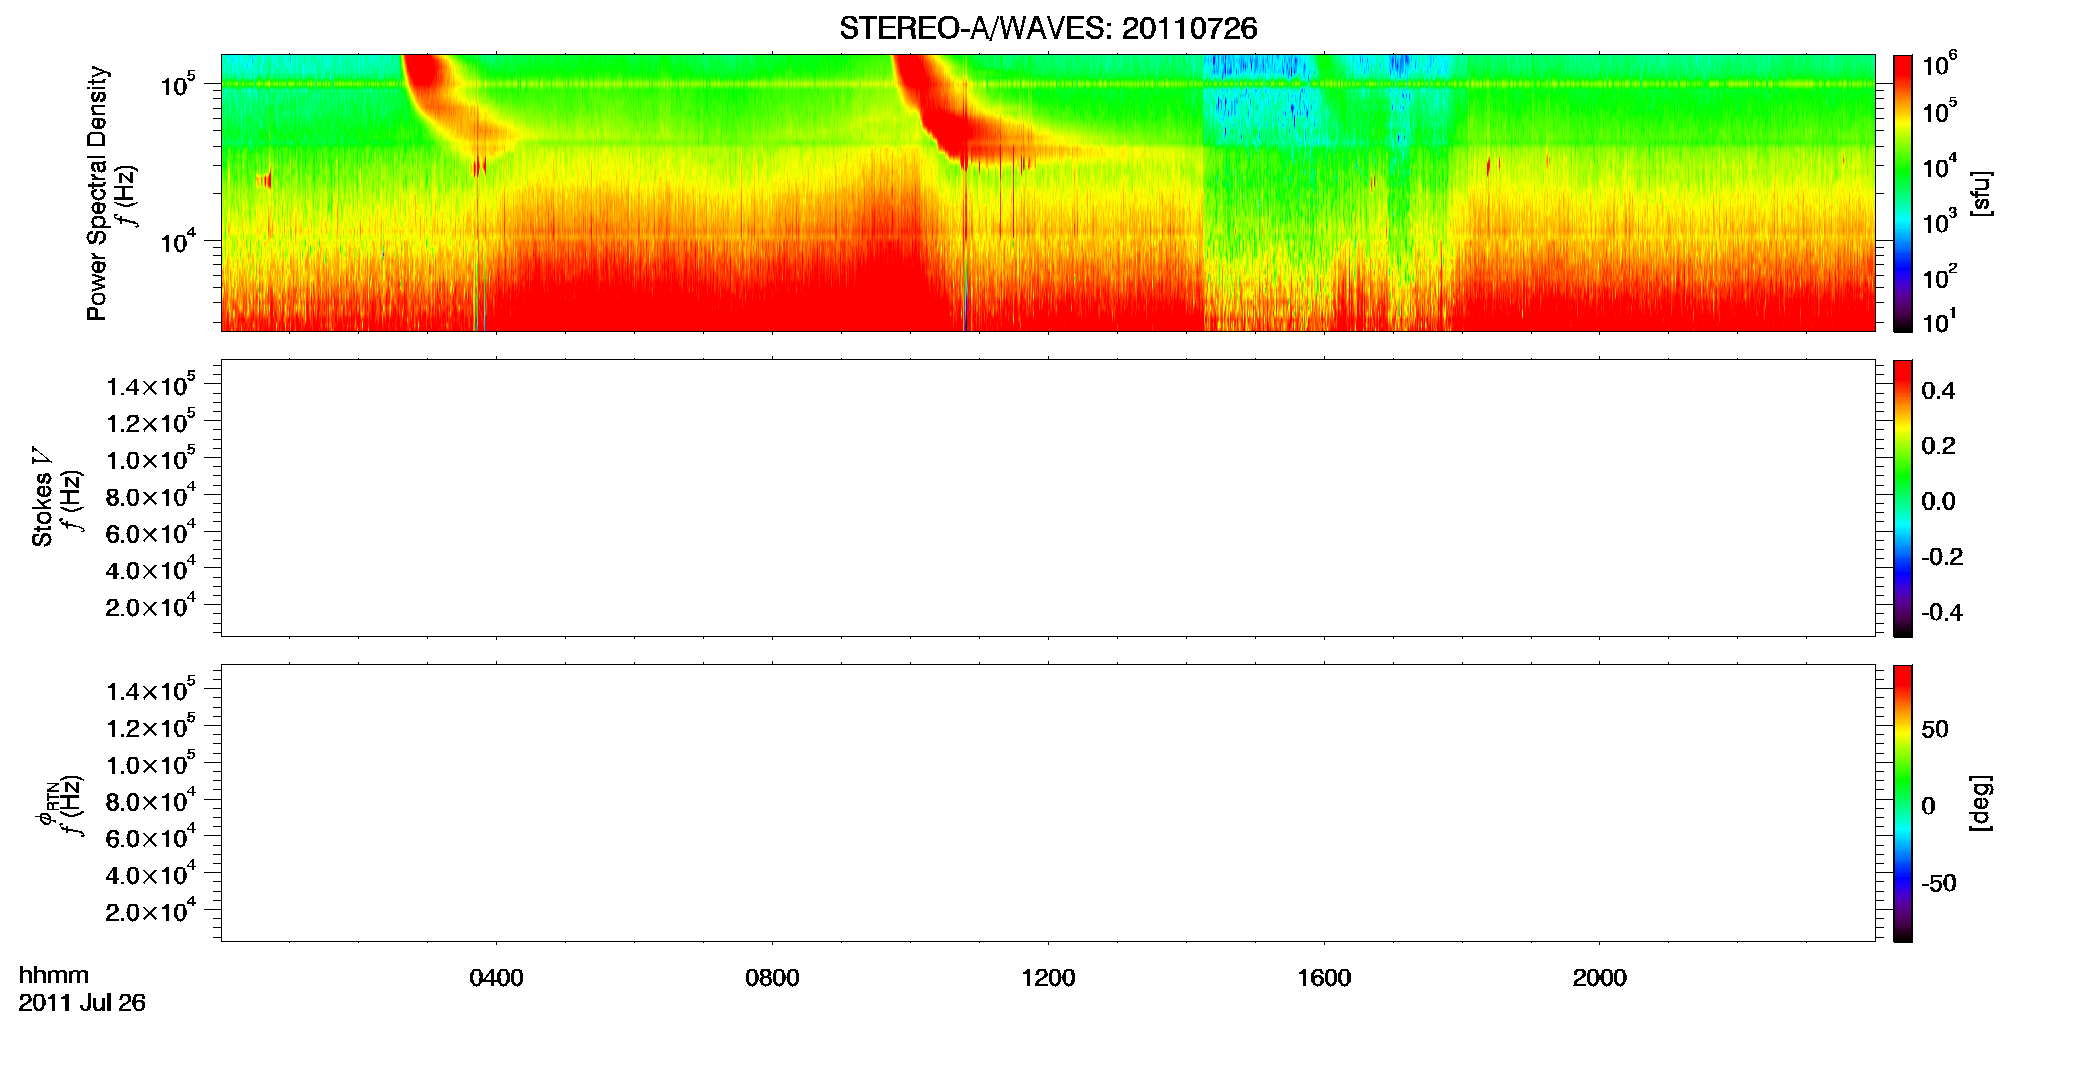Image resolution: width=2096 pixels, height=1080 pixels.
Task: Click inside the empty phi RTN plot panel
Action: (x=1048, y=803)
